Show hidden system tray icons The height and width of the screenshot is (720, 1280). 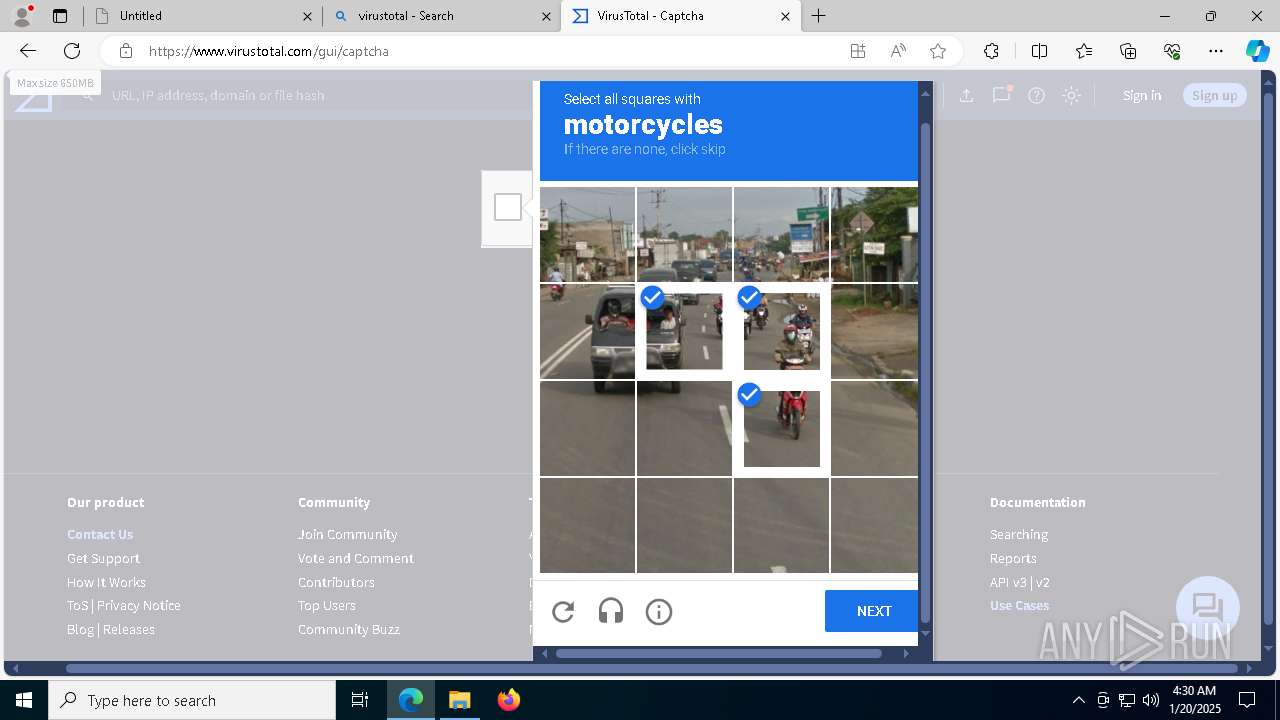(x=1078, y=700)
